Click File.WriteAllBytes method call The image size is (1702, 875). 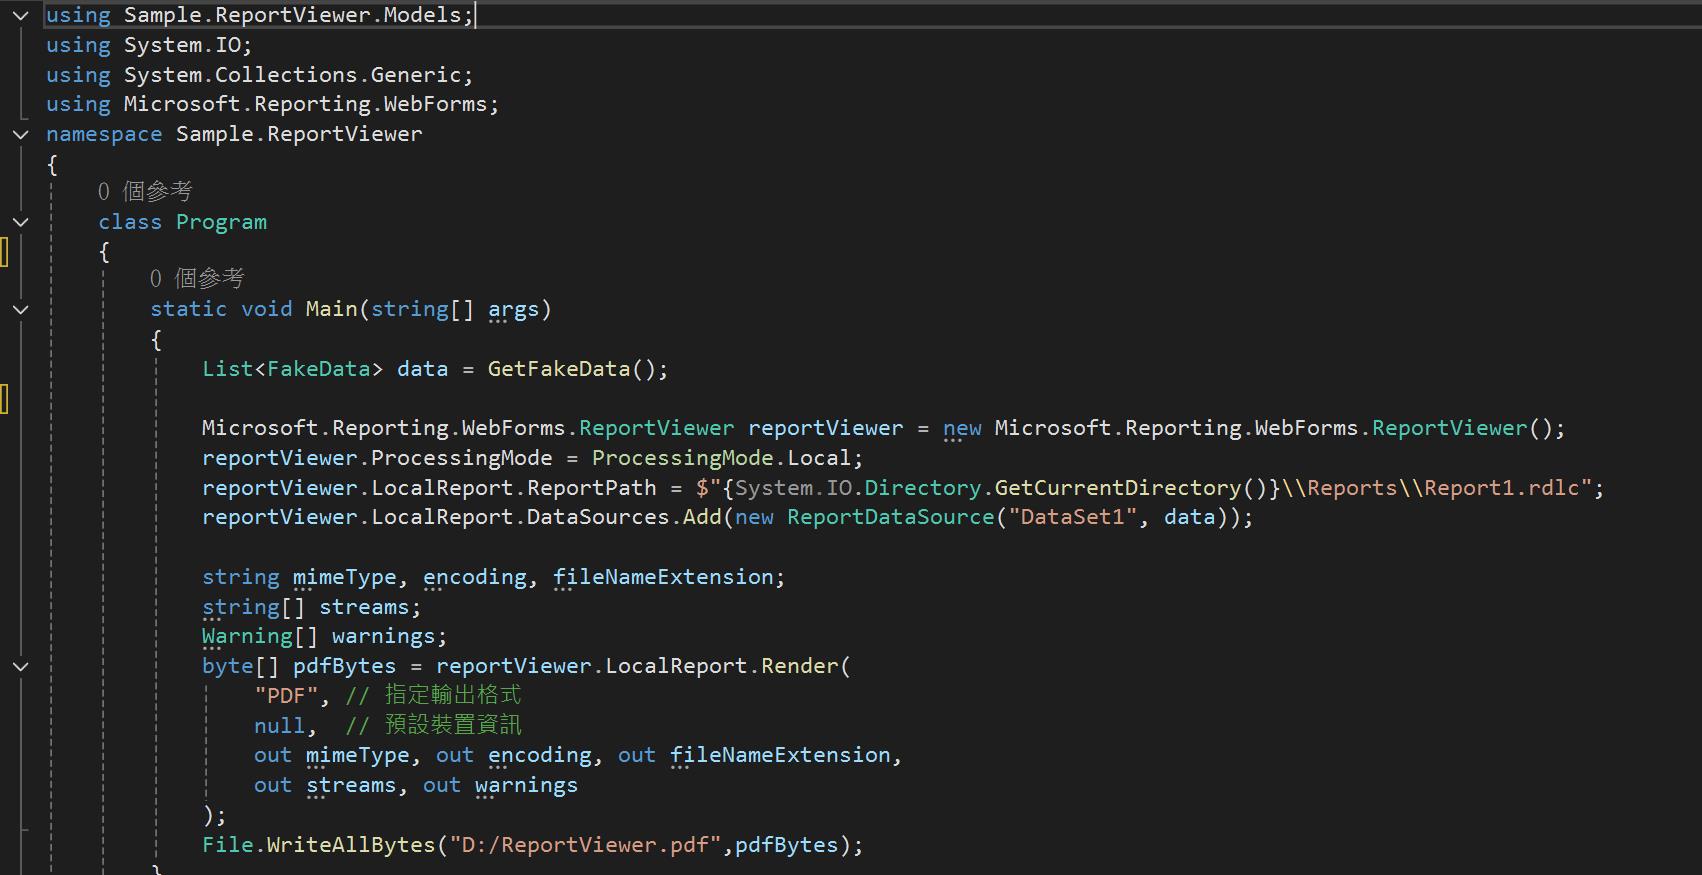coord(319,845)
